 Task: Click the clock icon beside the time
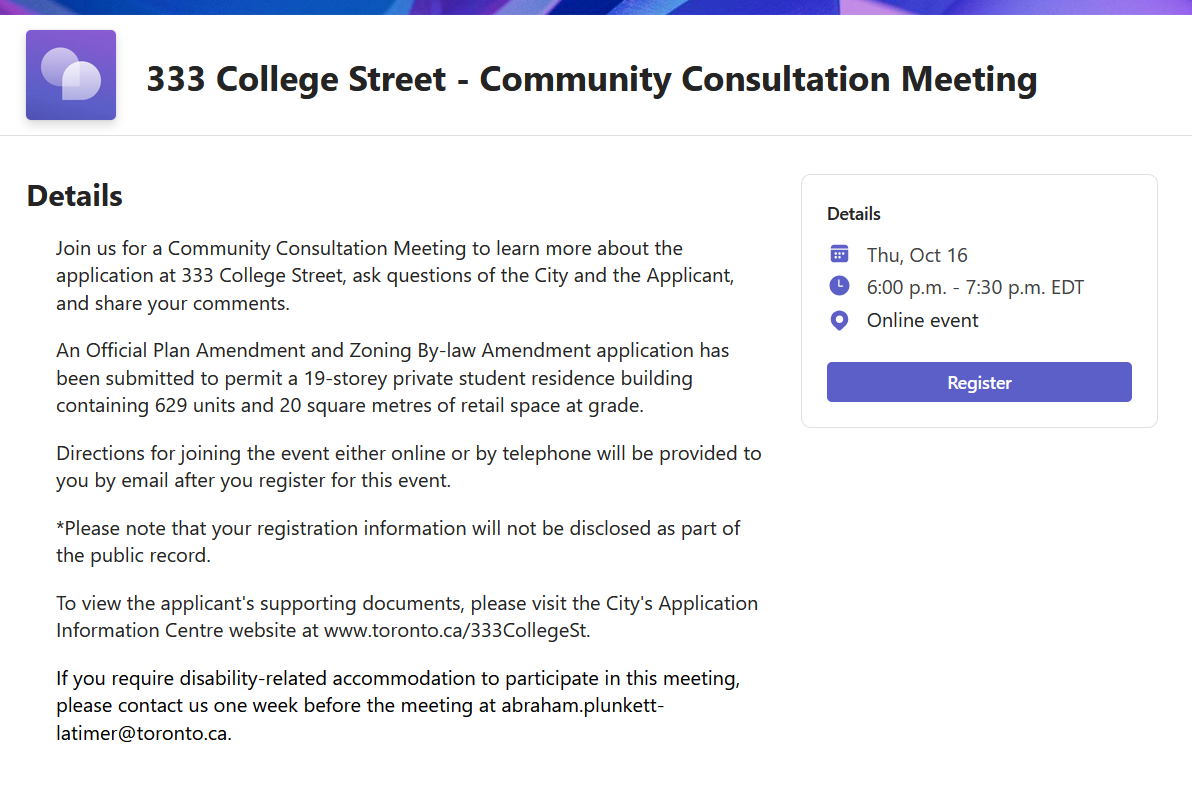pyautogui.click(x=839, y=287)
